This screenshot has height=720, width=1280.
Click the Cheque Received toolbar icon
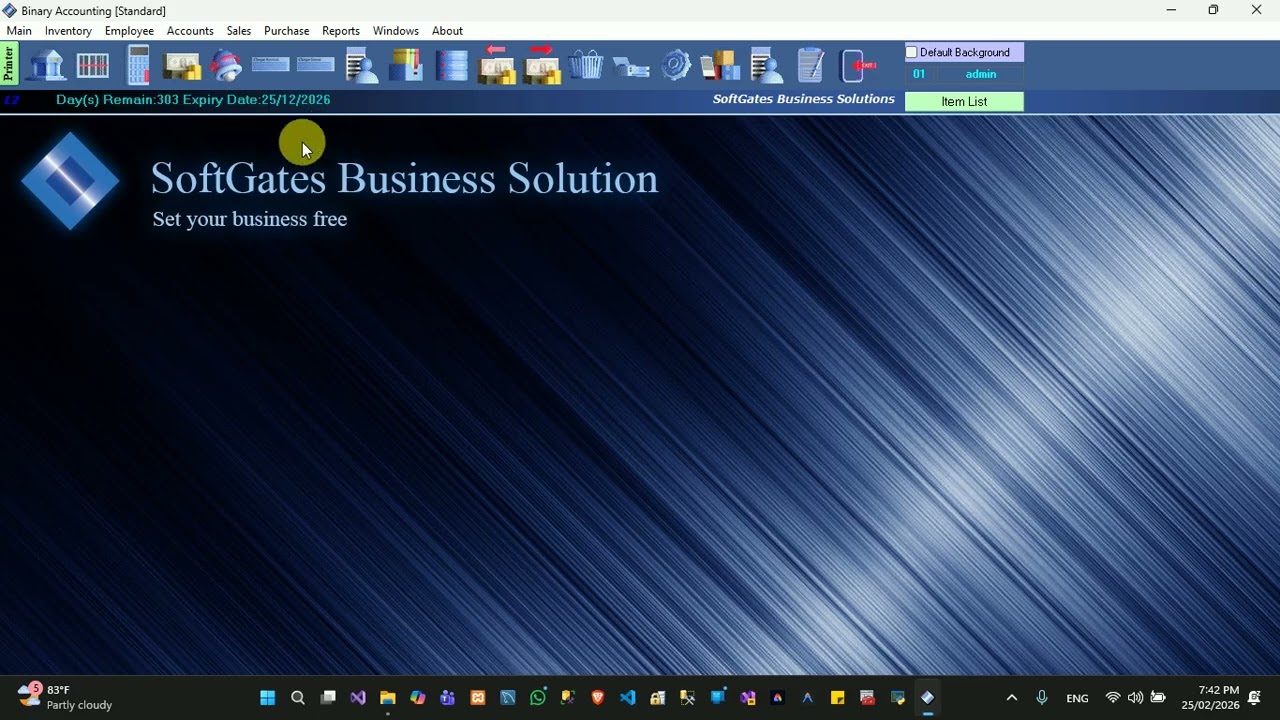pyautogui.click(x=270, y=65)
